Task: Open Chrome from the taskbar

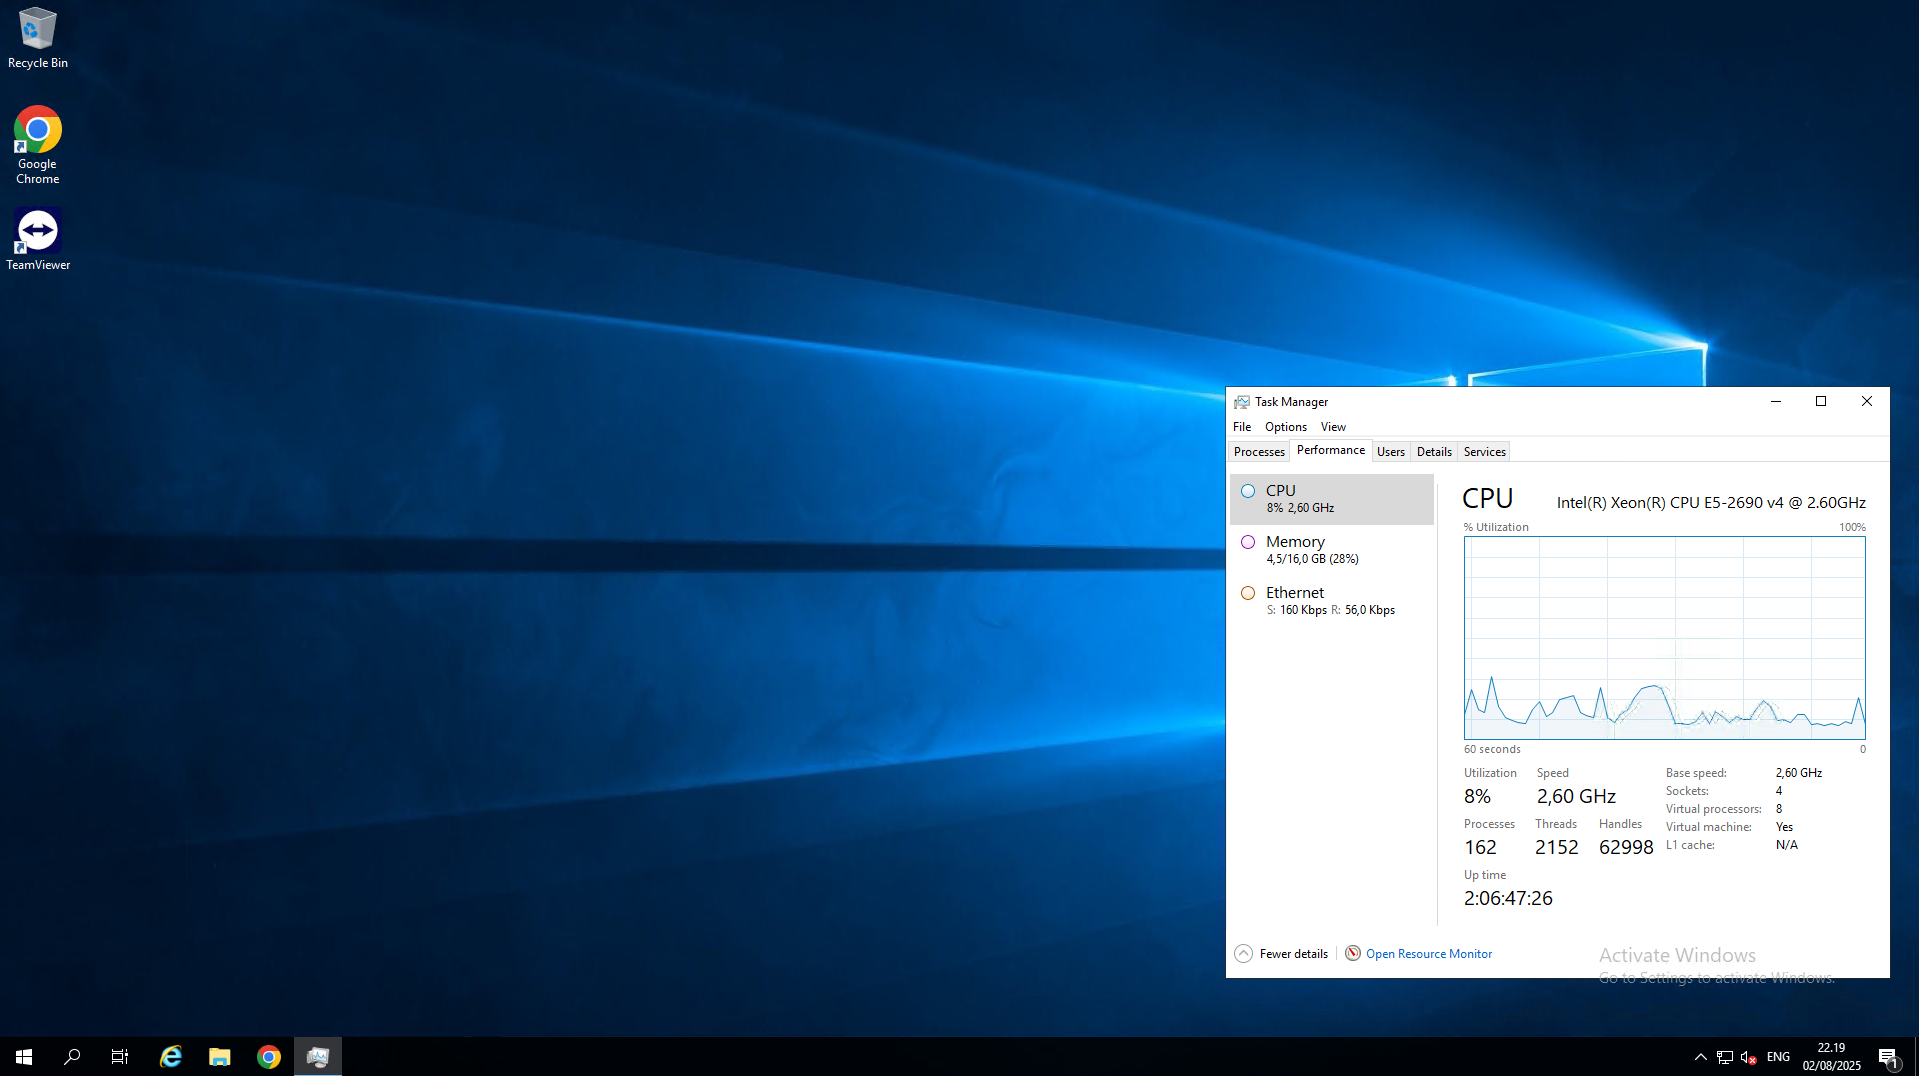Action: (269, 1056)
